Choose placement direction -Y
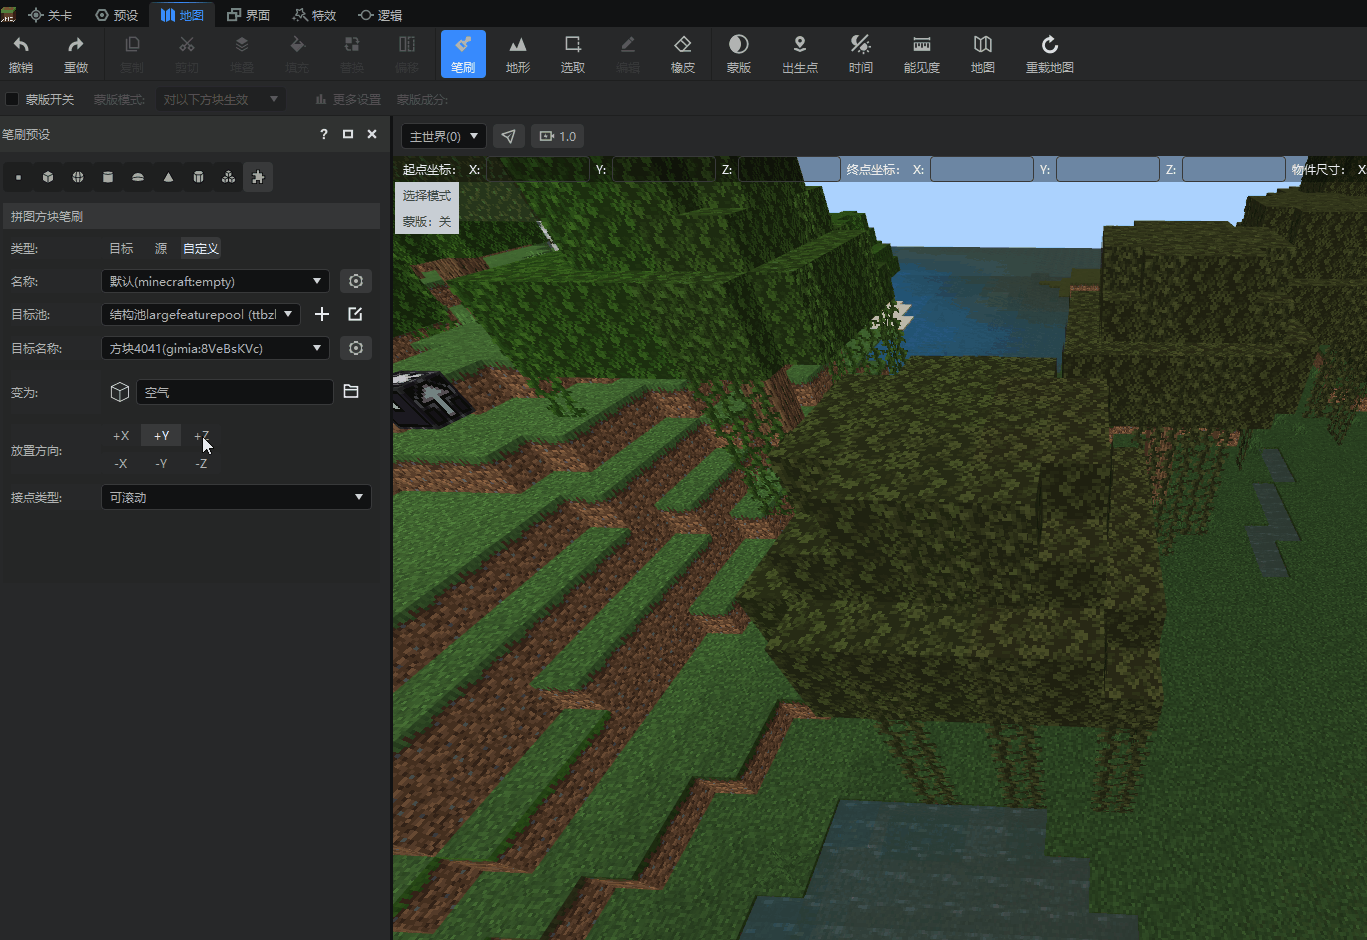 161,464
